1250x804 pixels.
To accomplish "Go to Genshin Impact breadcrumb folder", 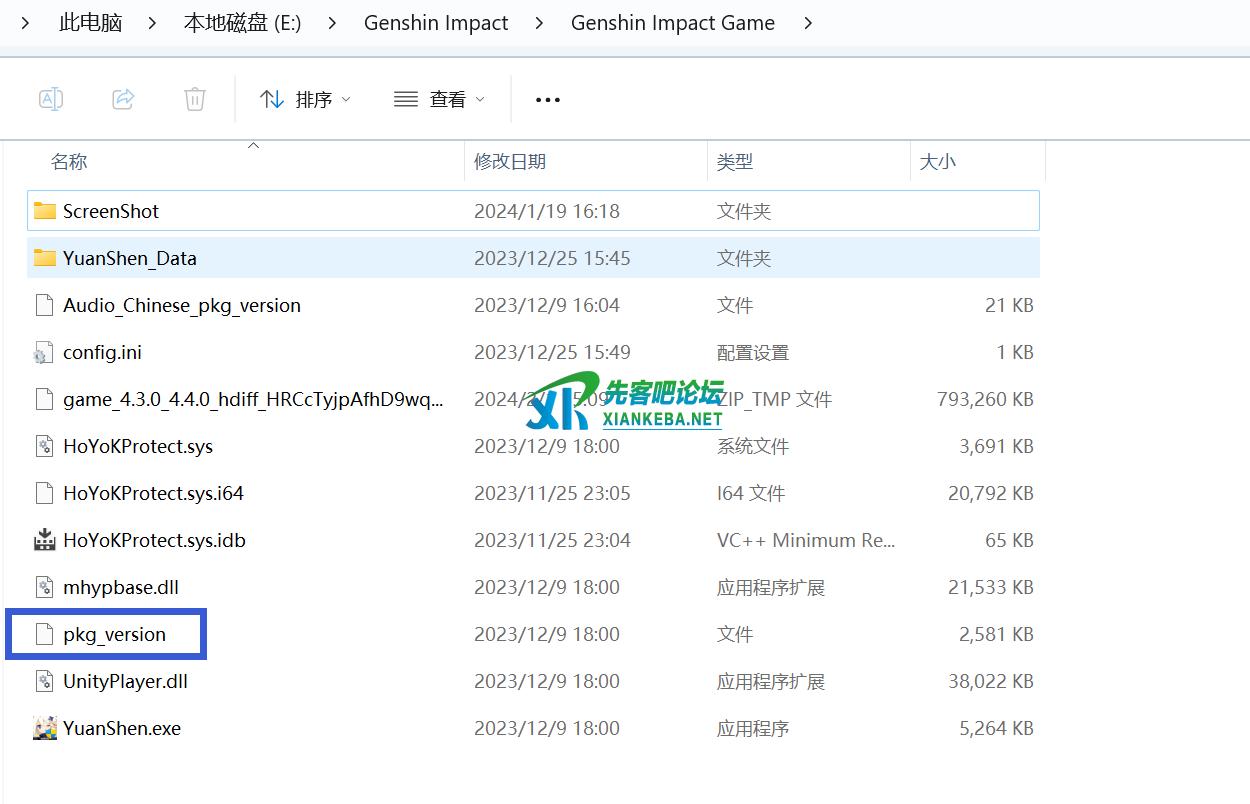I will [x=436, y=23].
